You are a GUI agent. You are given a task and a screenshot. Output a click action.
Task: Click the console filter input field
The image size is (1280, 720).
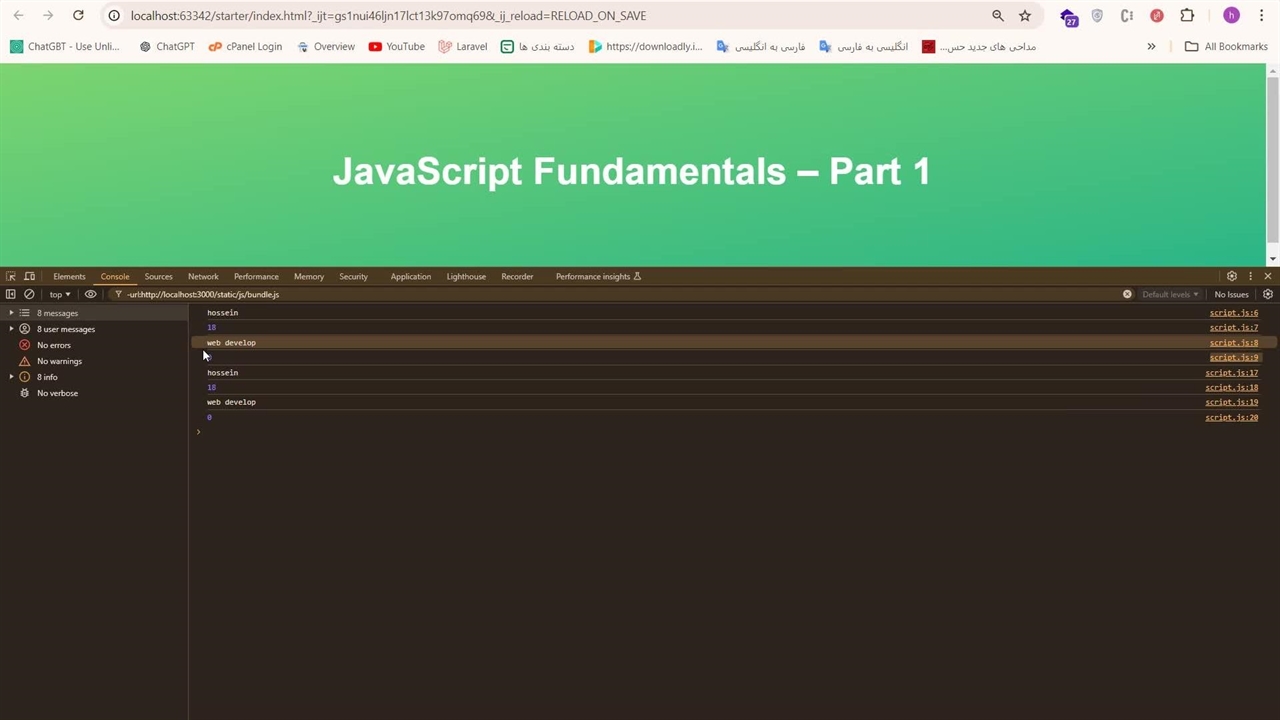coord(600,295)
